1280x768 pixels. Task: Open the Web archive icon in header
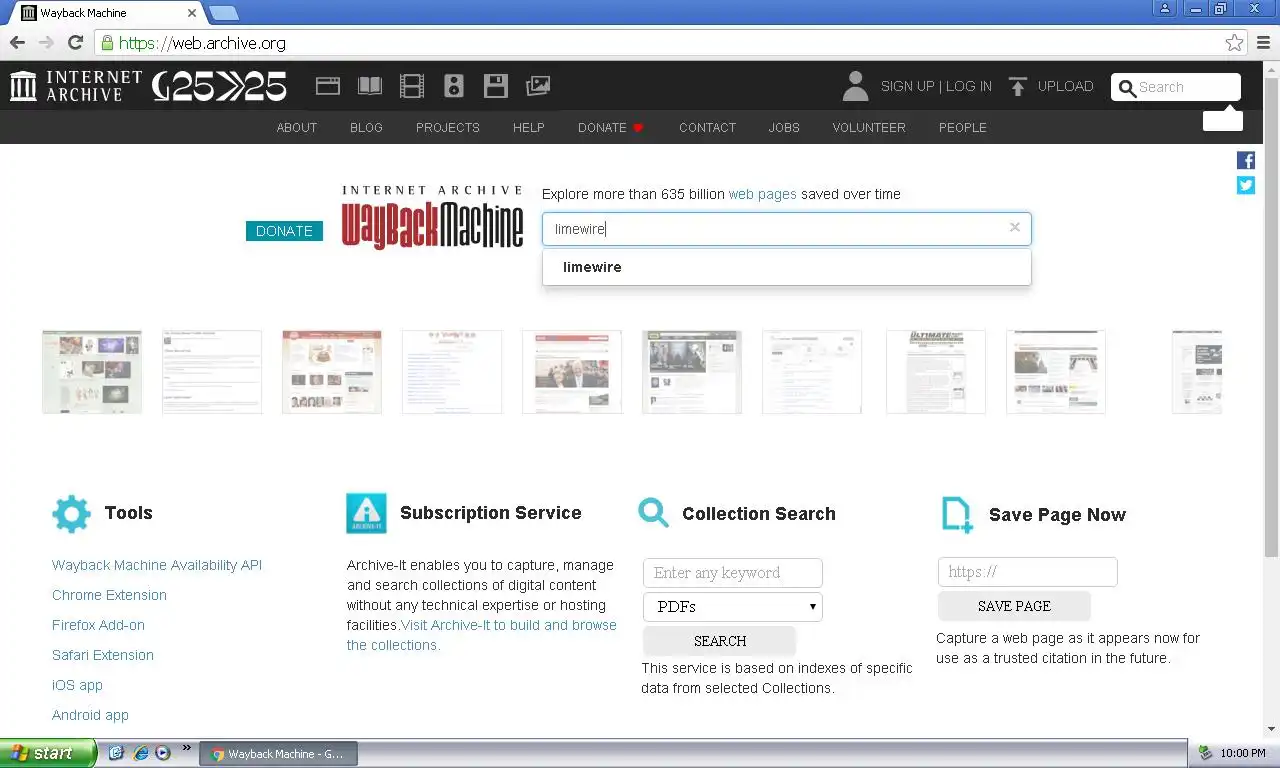tap(328, 86)
